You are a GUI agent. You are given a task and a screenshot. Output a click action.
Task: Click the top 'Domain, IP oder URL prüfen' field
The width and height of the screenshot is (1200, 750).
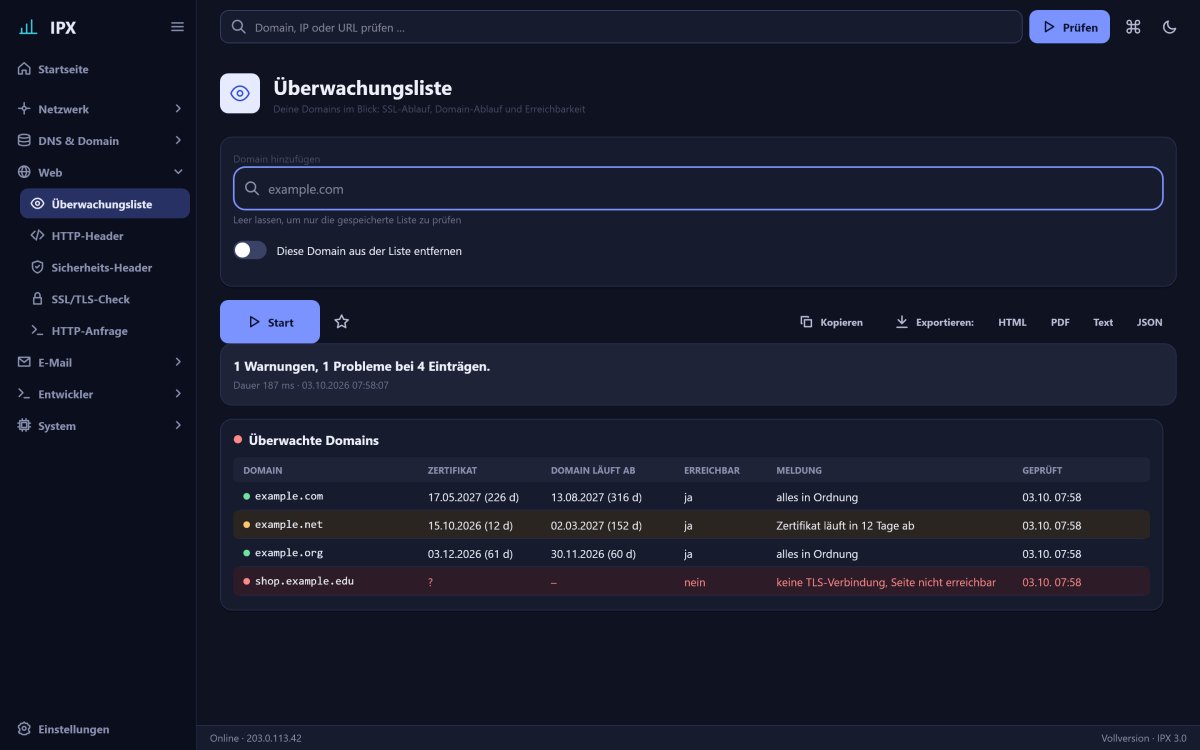[x=621, y=27]
